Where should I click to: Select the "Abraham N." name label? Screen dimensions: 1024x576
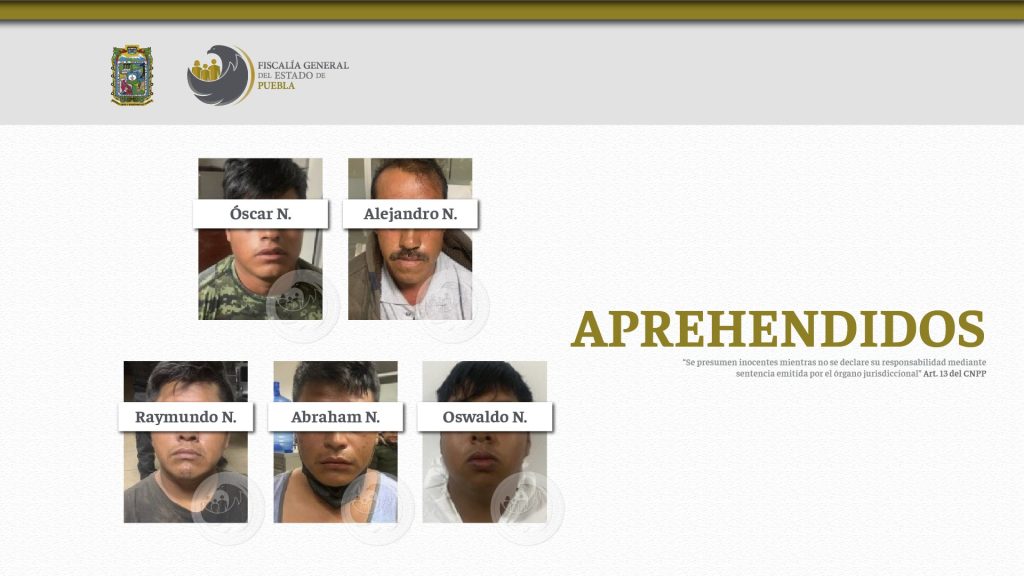(335, 417)
